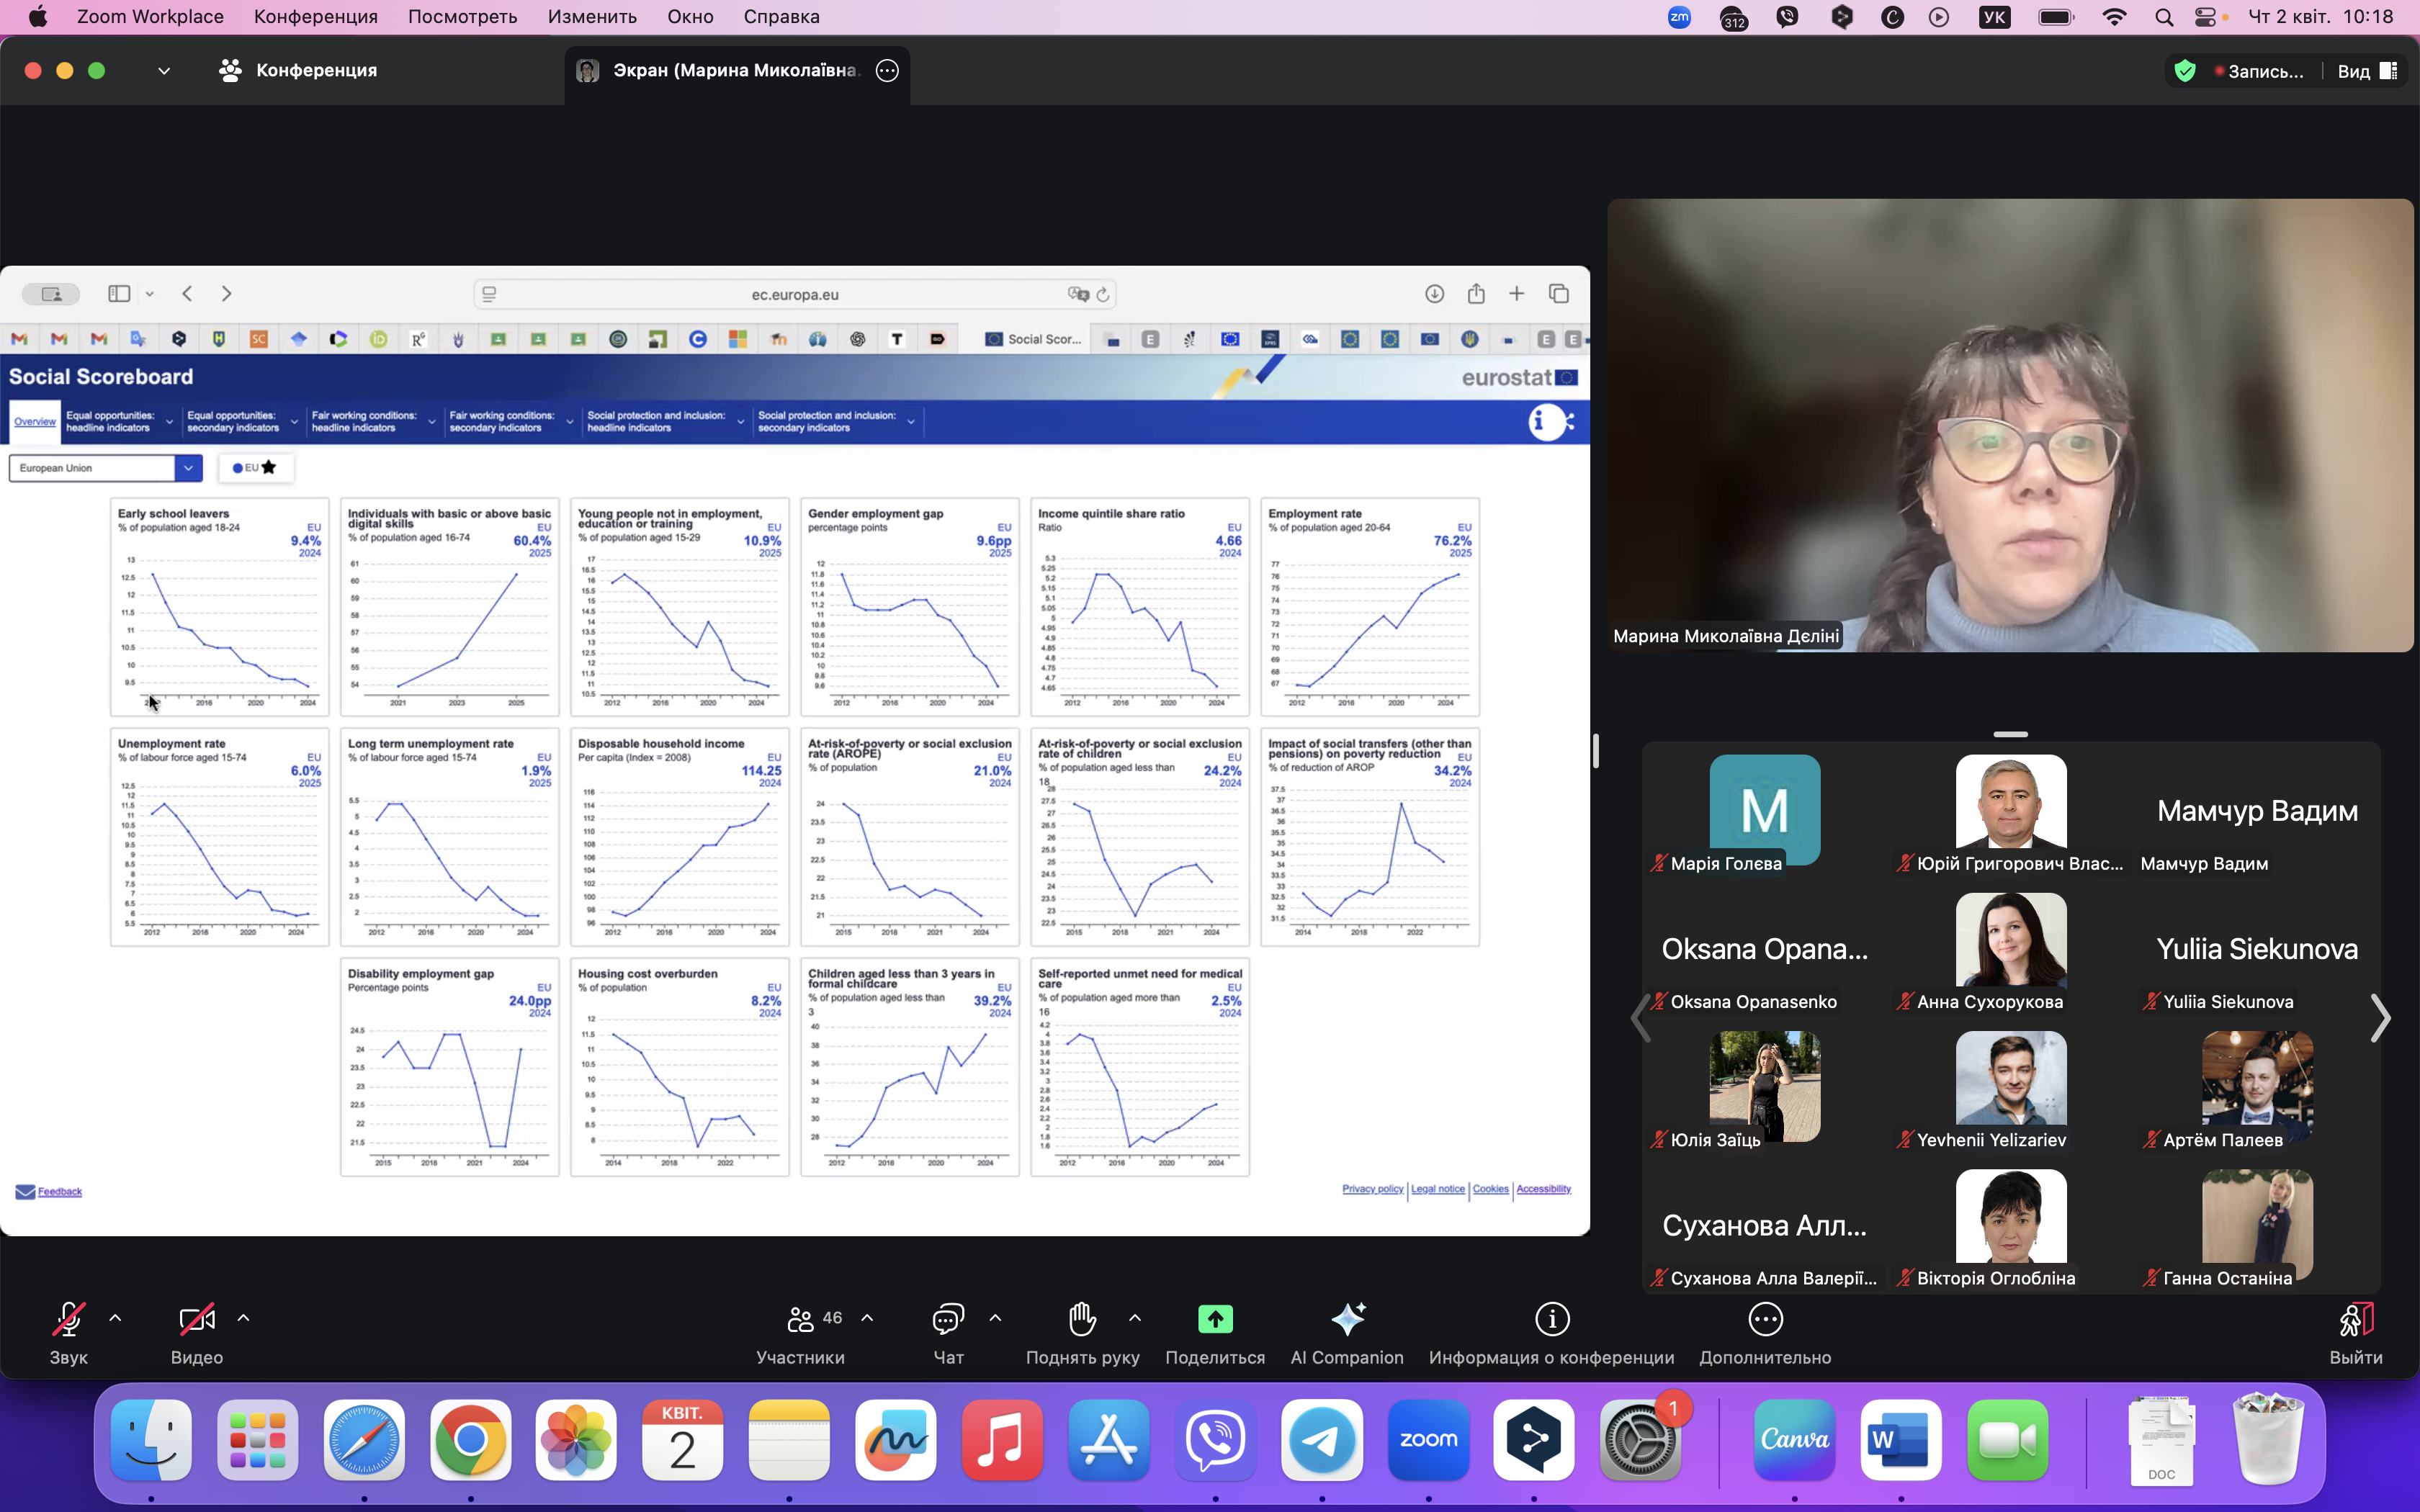The width and height of the screenshot is (2420, 1512).
Task: Select the shared Screen tab of Марина Миколаївна
Action: point(736,71)
